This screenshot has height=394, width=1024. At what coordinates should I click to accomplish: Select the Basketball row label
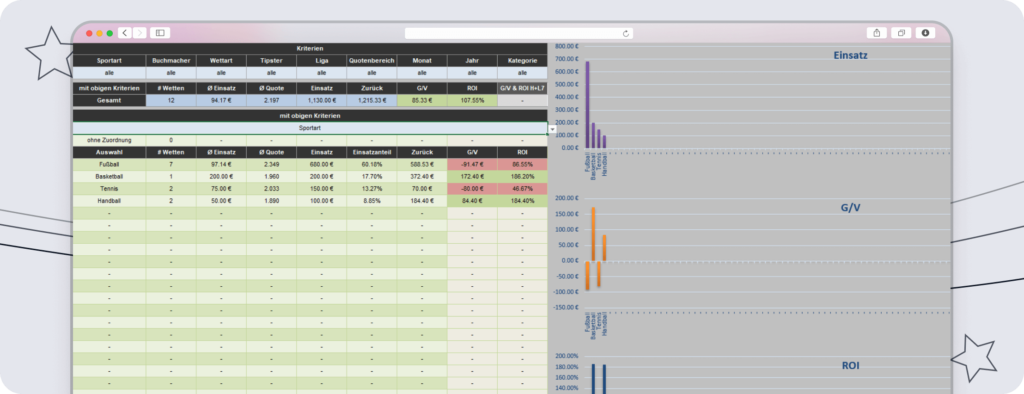click(x=109, y=176)
